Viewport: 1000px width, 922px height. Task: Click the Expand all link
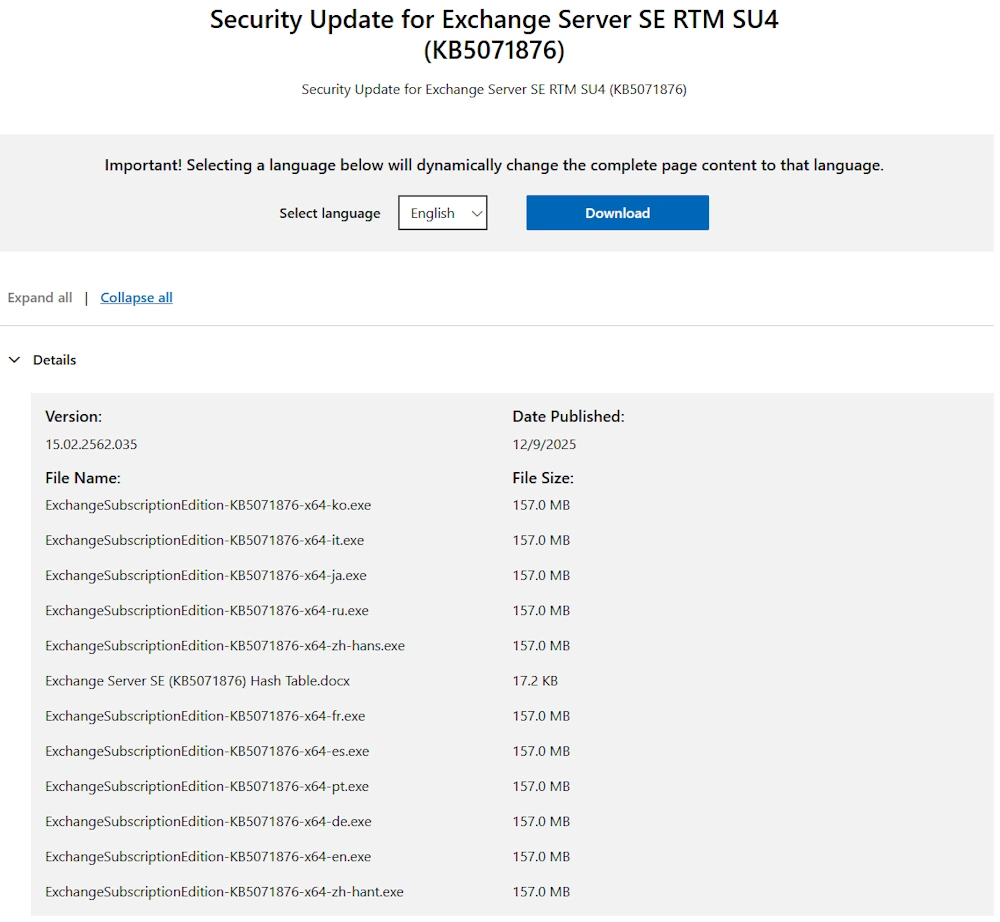[40, 298]
